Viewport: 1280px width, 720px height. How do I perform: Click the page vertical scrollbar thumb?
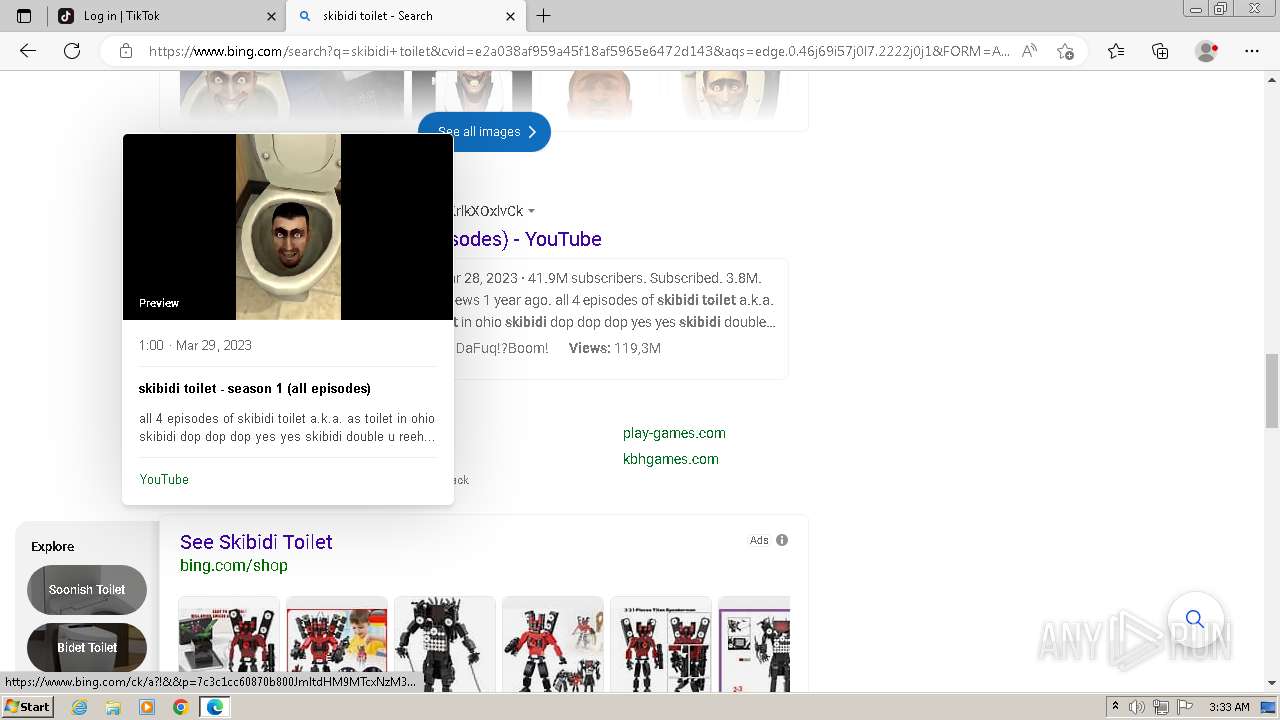click(1272, 391)
